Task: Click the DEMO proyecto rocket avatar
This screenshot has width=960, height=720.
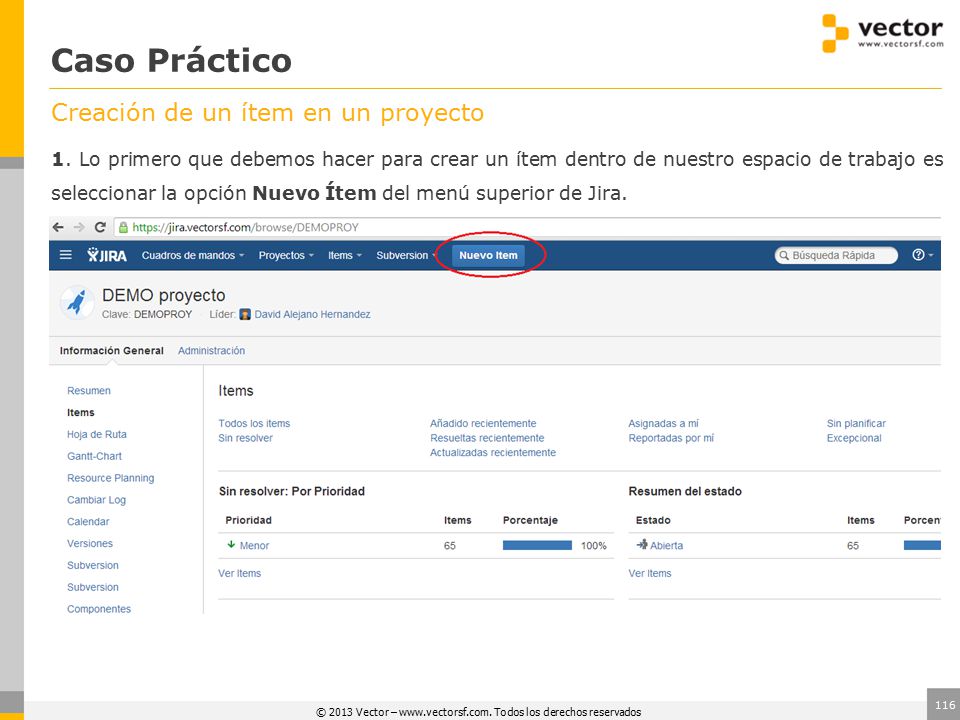Action: point(77,302)
